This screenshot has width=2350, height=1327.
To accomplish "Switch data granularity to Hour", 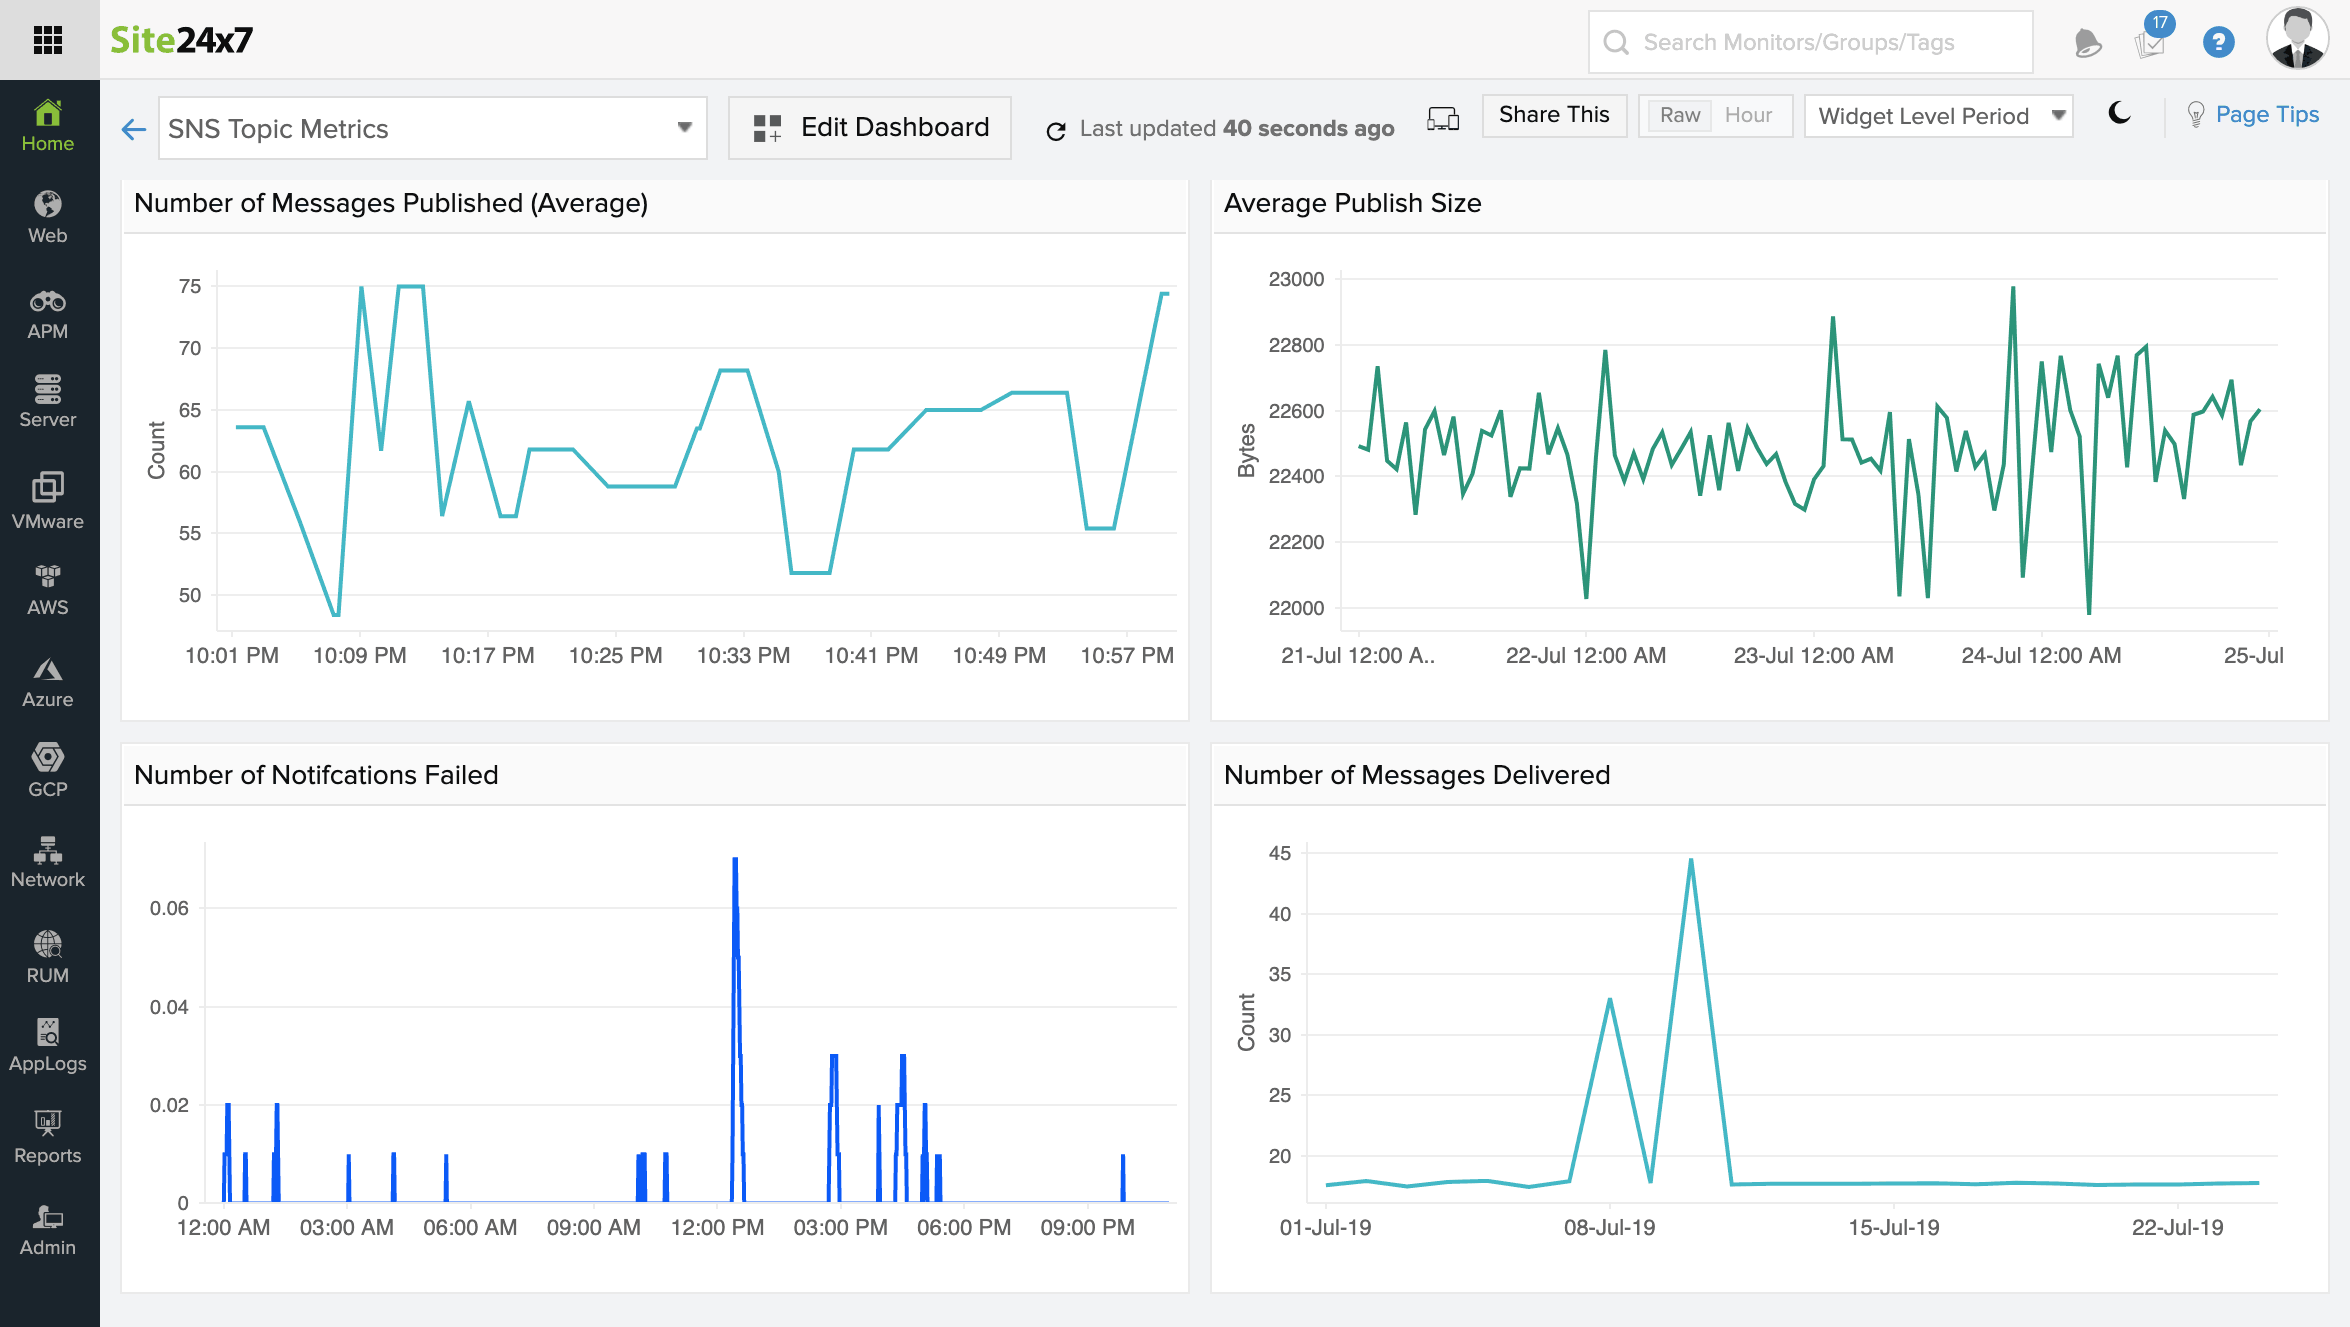I will coord(1748,116).
